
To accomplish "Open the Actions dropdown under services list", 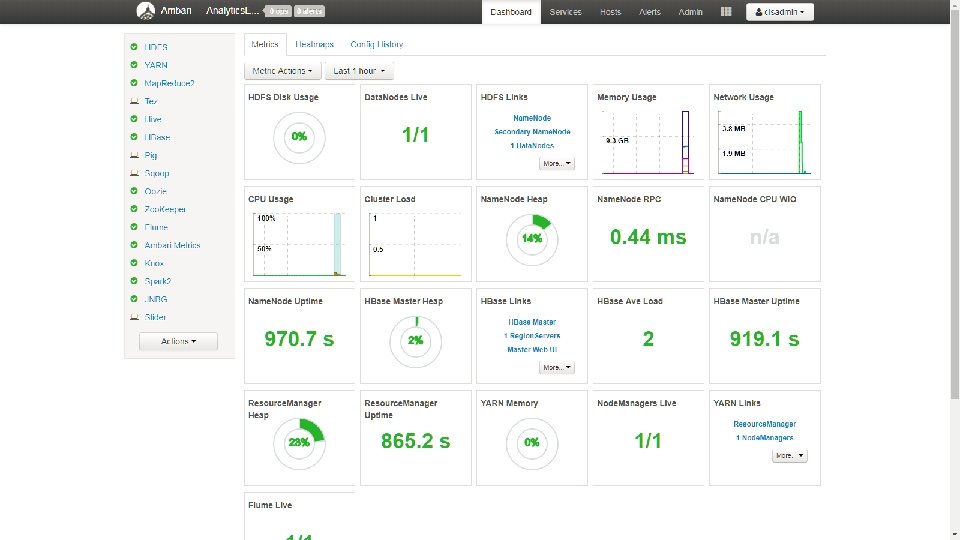I will tap(178, 341).
